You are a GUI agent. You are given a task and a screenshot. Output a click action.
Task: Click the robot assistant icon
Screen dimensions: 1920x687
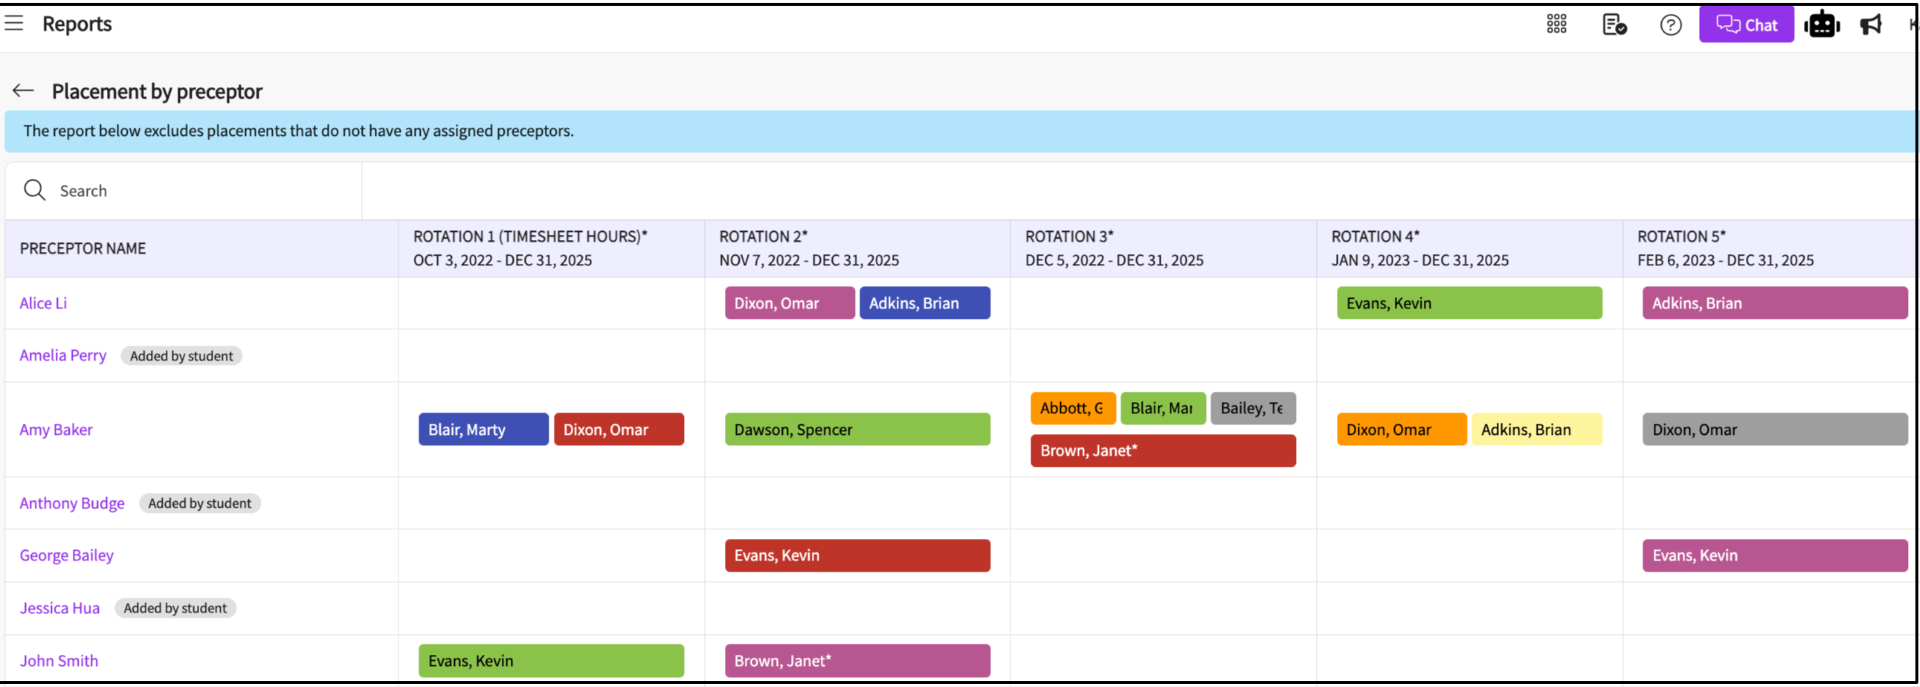pos(1822,25)
